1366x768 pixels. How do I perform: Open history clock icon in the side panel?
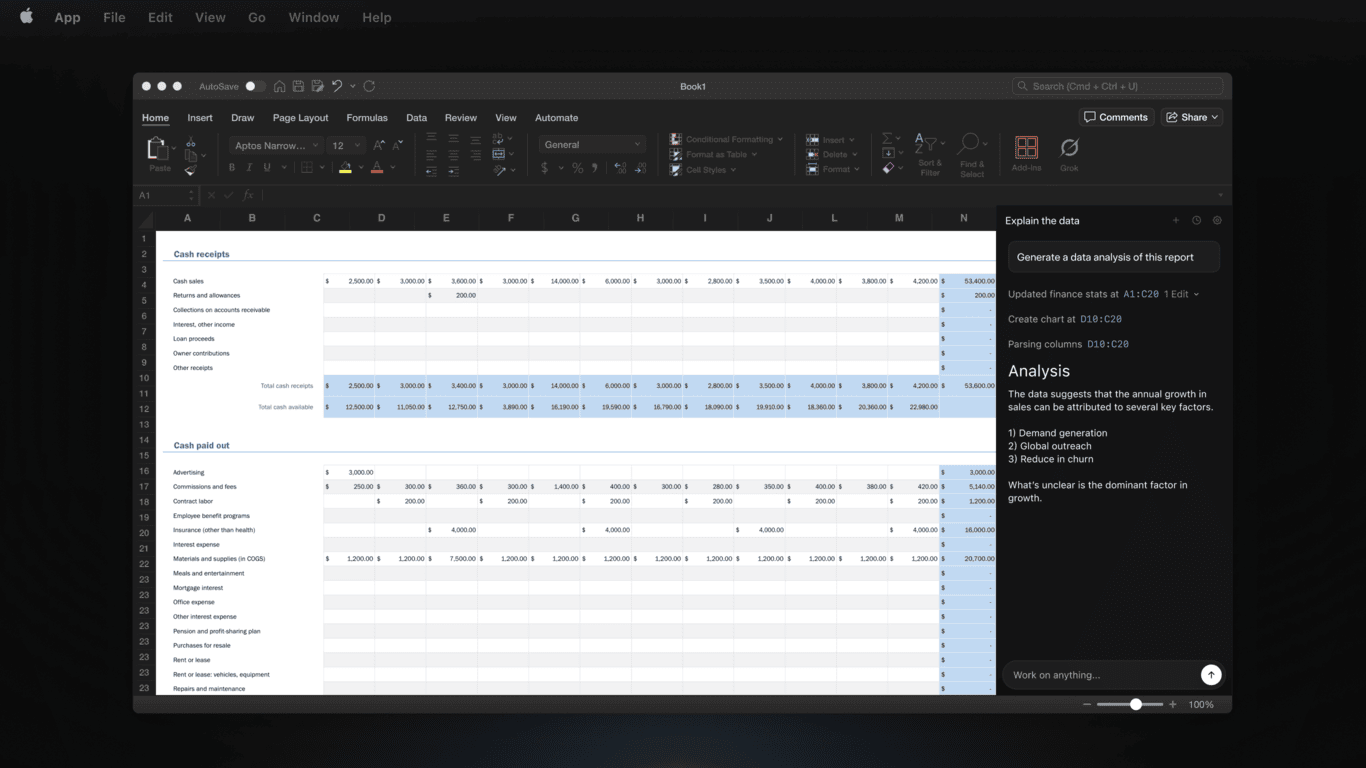click(x=1196, y=220)
